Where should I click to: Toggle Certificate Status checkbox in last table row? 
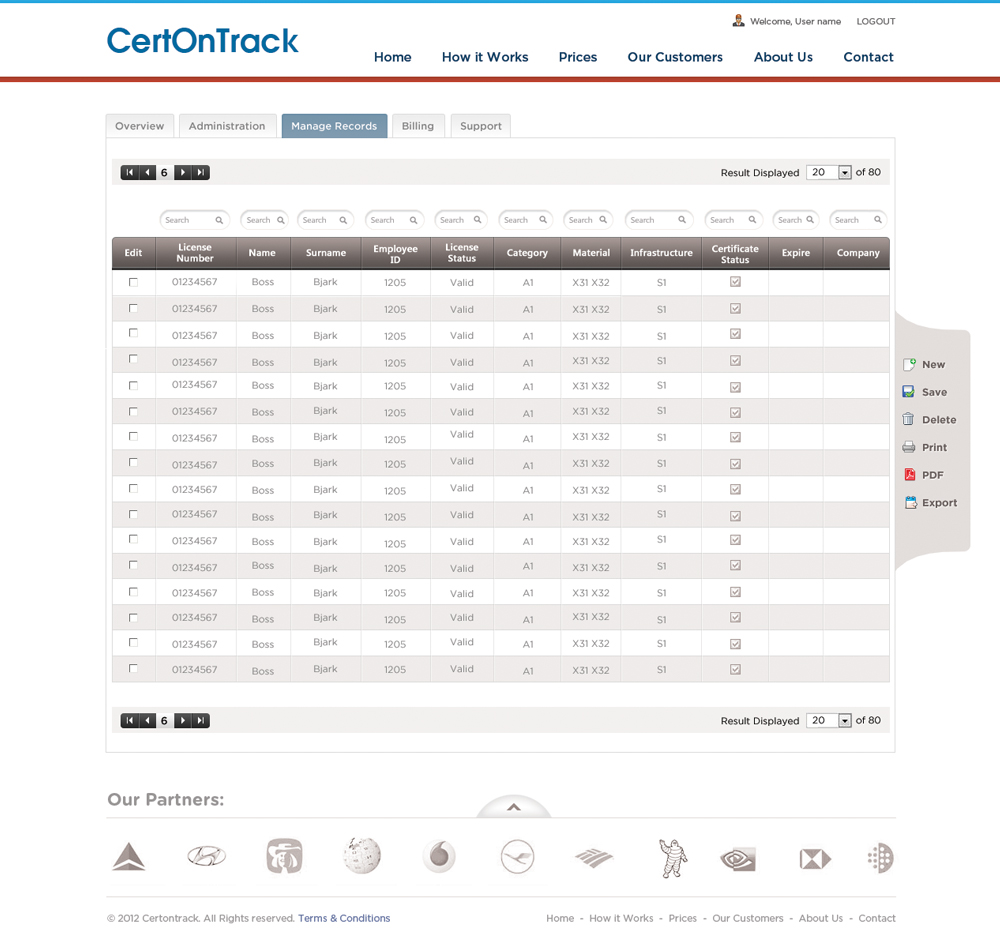735,669
